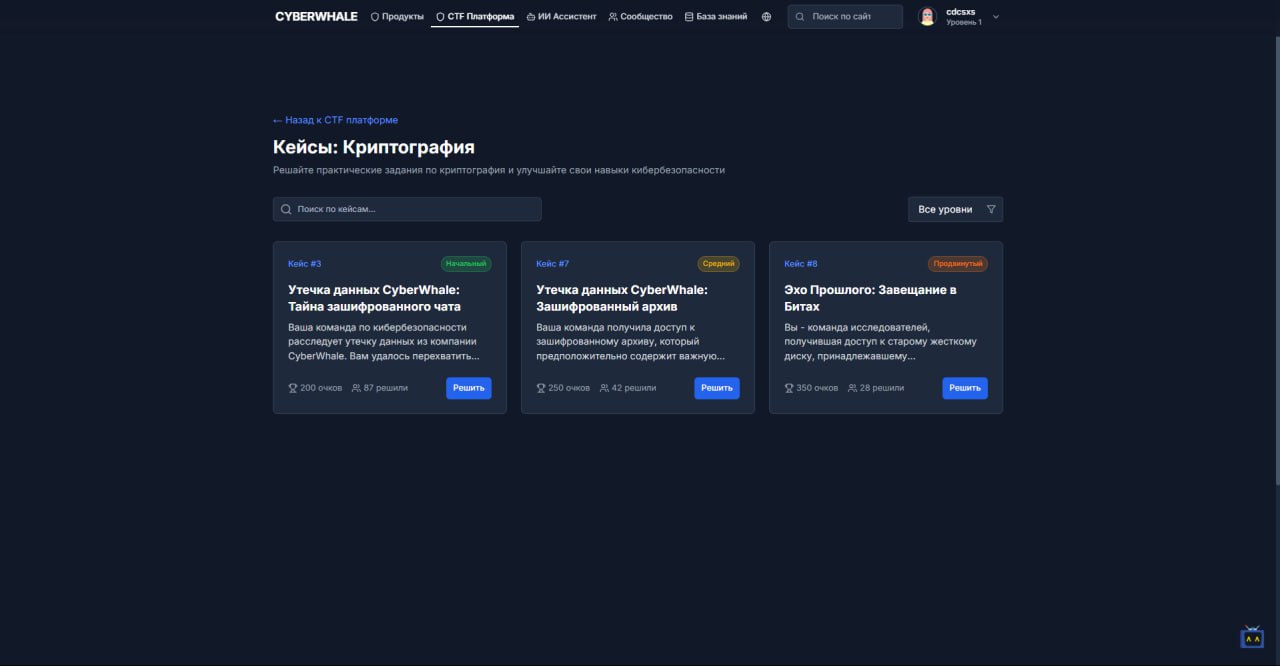Expand the user profile chevron
1280x666 pixels.
(996, 17)
